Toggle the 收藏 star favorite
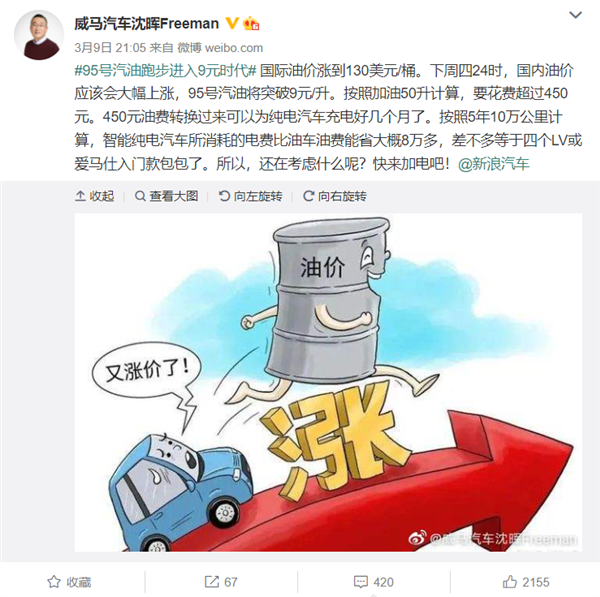The height and width of the screenshot is (597, 600). point(69,582)
